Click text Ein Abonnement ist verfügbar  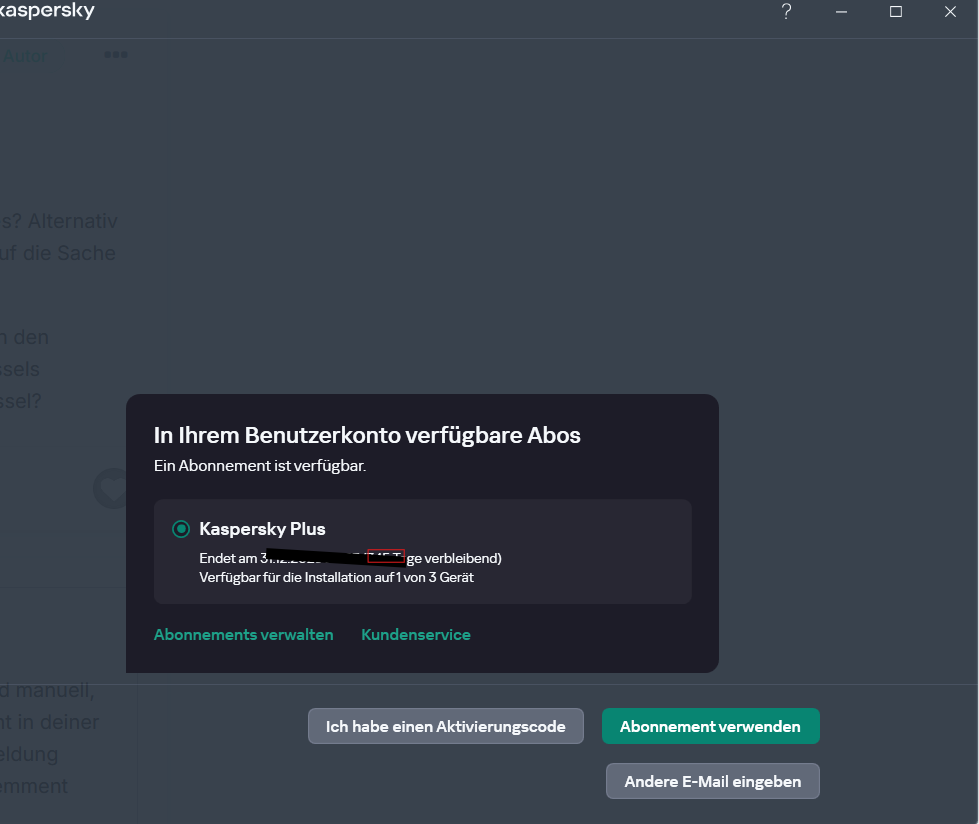[260, 466]
